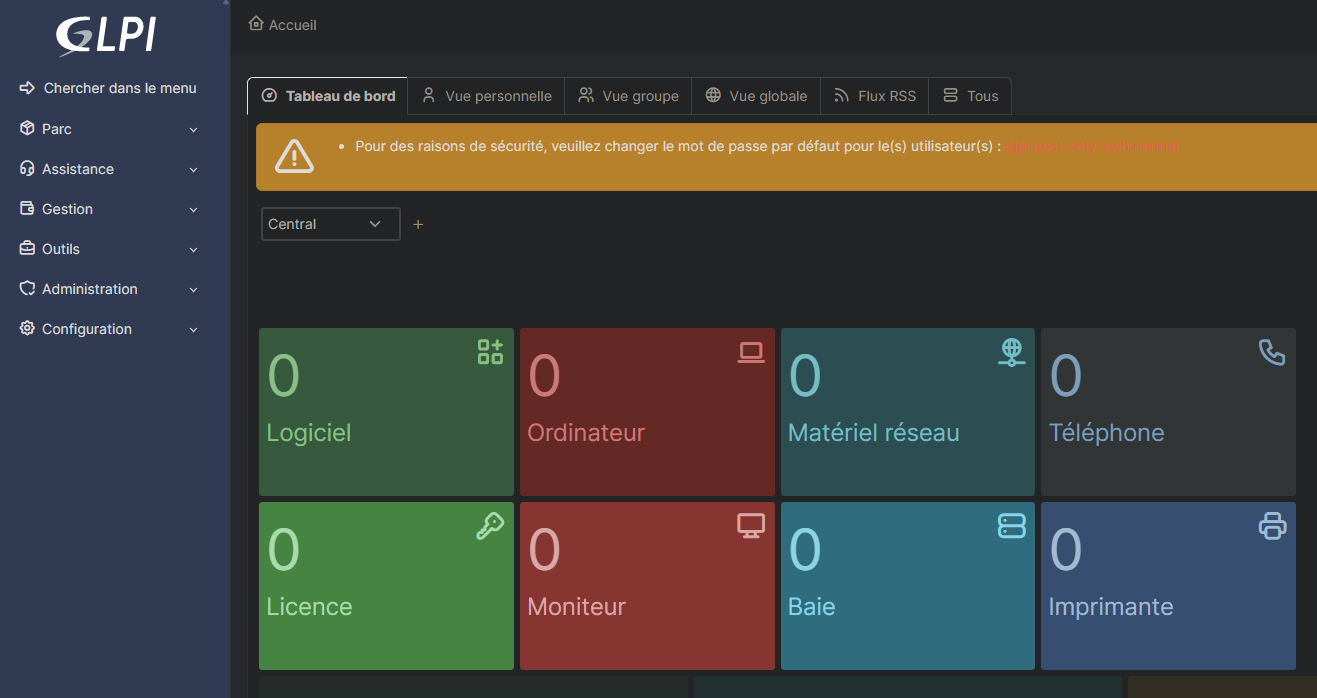Screen dimensions: 1317x698
Task: Click the server rack icon on Baie card
Action: tap(1012, 526)
